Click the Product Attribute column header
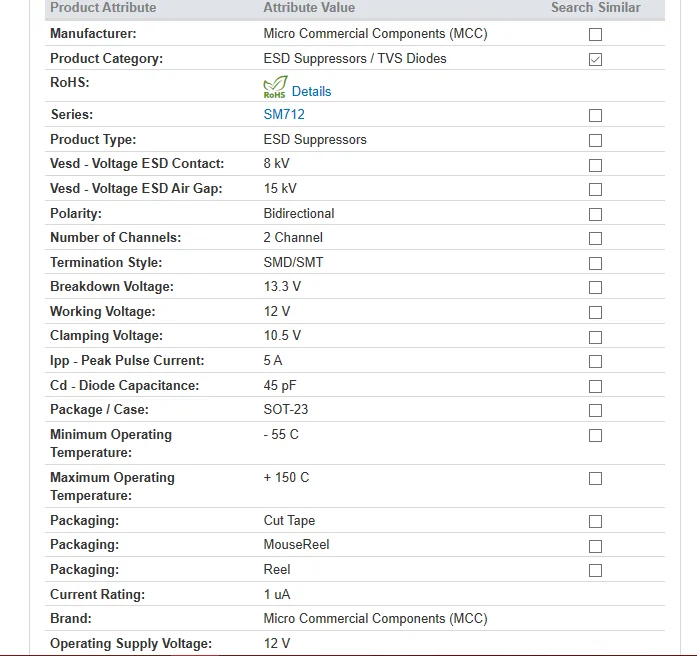The width and height of the screenshot is (697, 656). (x=103, y=8)
